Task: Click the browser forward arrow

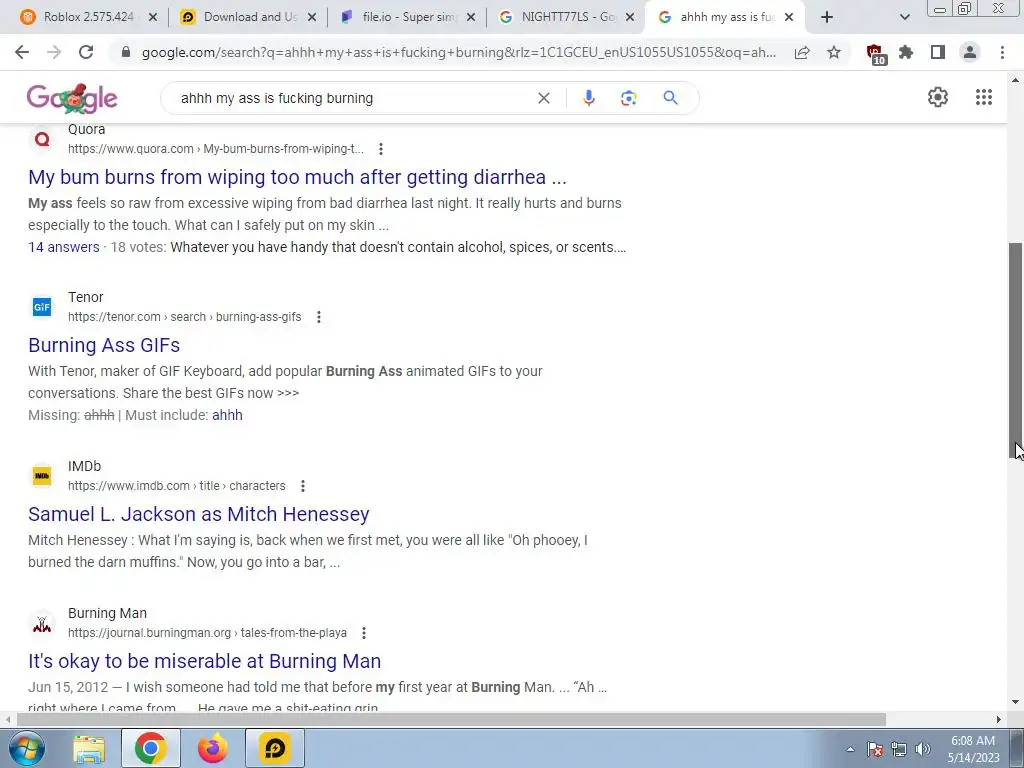Action: coord(54,52)
